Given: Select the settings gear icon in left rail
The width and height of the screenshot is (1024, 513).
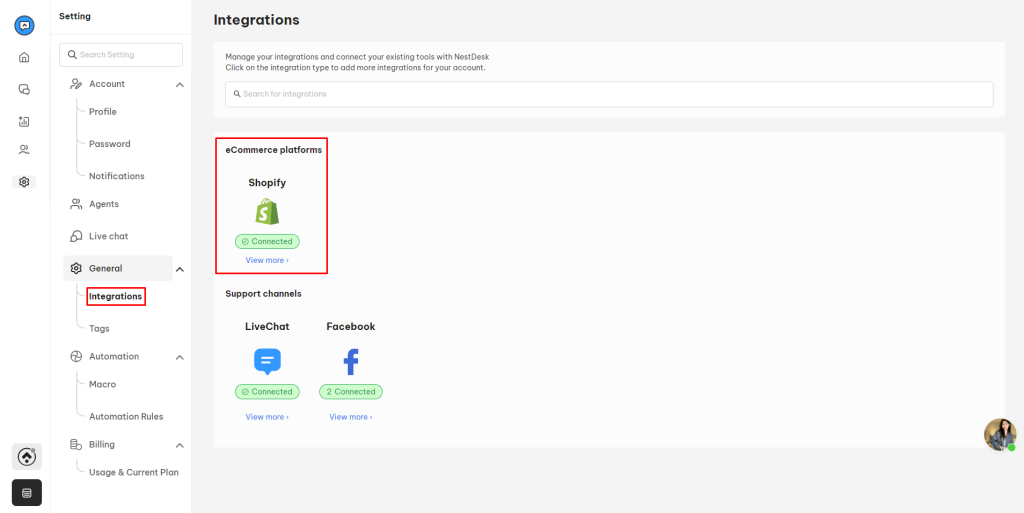Looking at the screenshot, I should 24,182.
